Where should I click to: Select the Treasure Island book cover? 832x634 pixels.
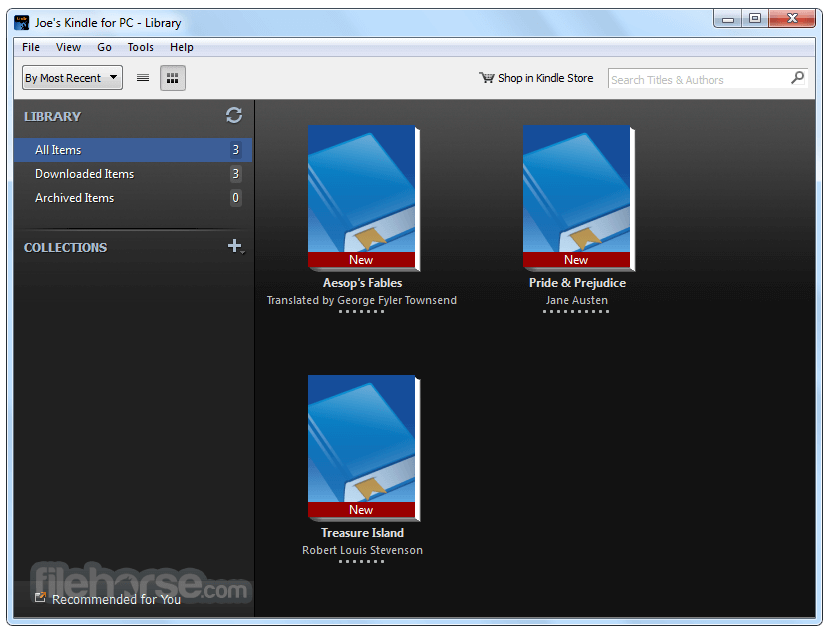(x=364, y=447)
